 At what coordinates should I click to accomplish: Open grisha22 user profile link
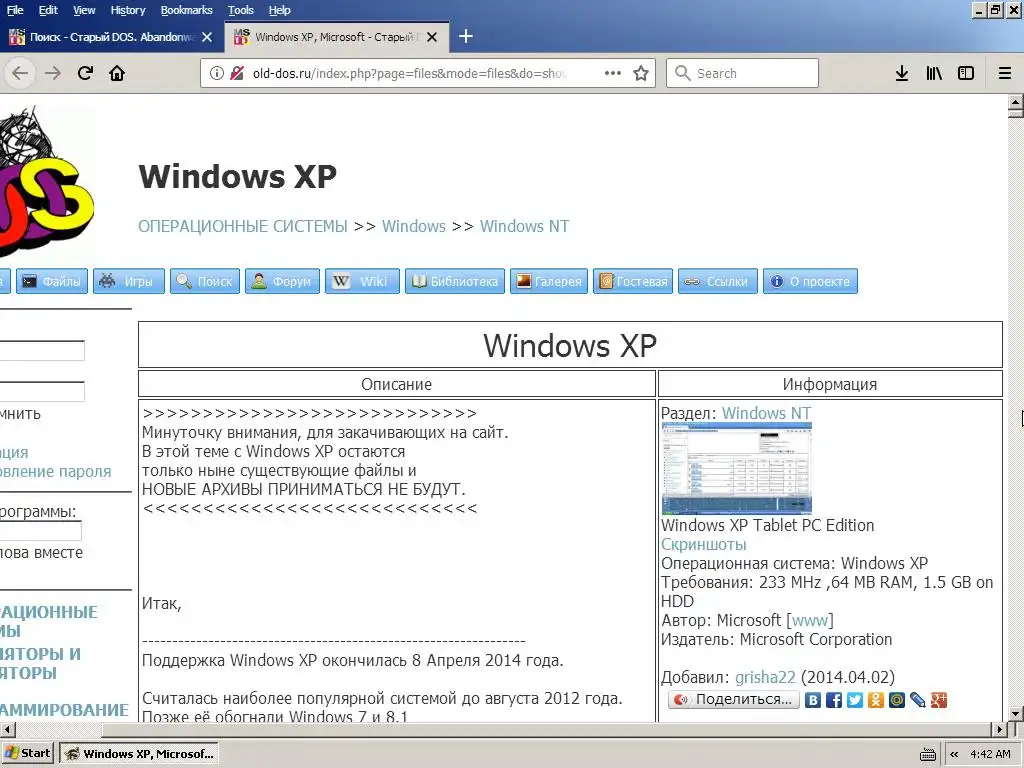click(x=765, y=678)
